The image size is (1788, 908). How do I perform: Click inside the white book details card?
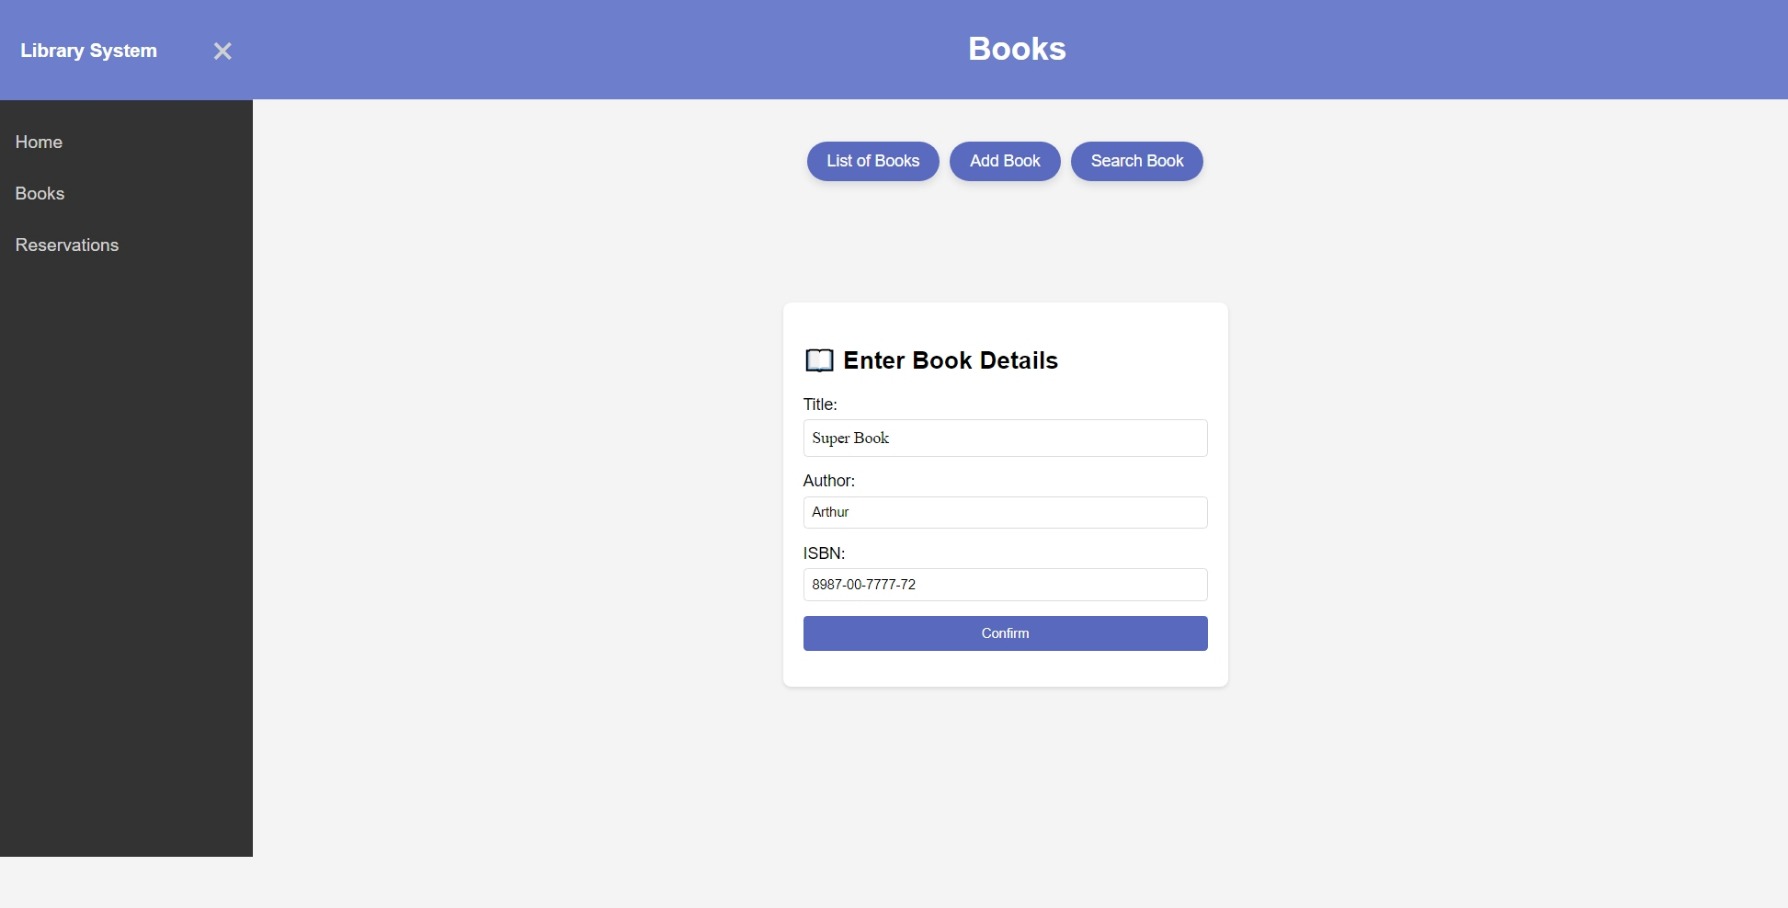pos(1004,670)
